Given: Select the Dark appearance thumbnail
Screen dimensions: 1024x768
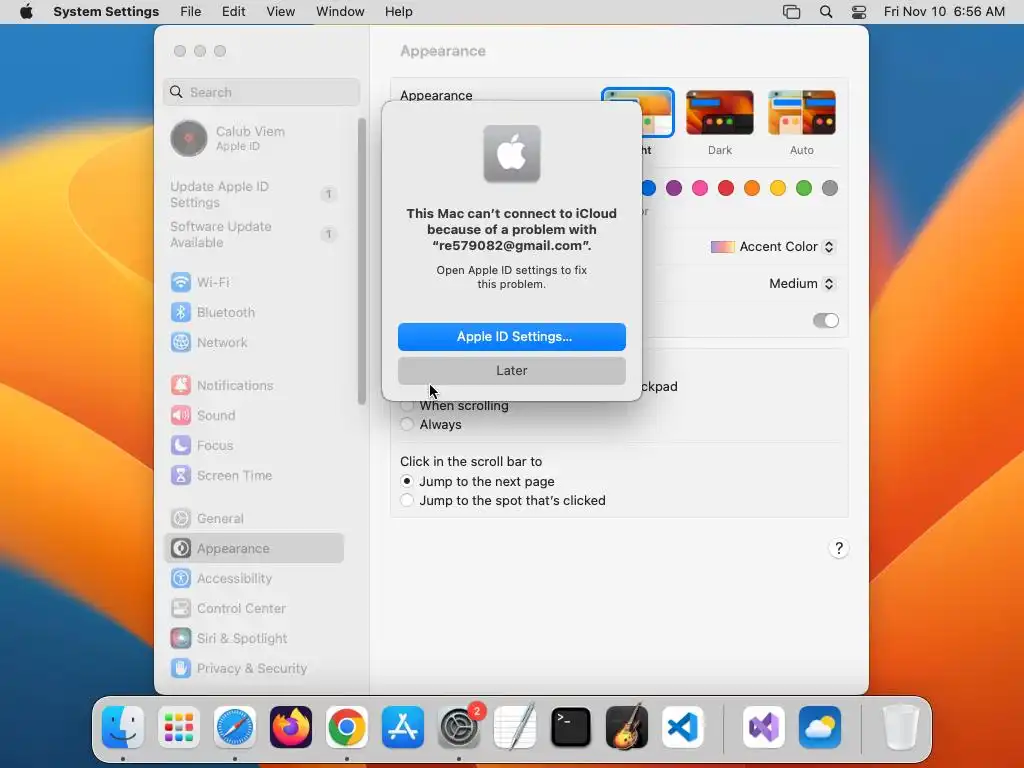Looking at the screenshot, I should (720, 113).
